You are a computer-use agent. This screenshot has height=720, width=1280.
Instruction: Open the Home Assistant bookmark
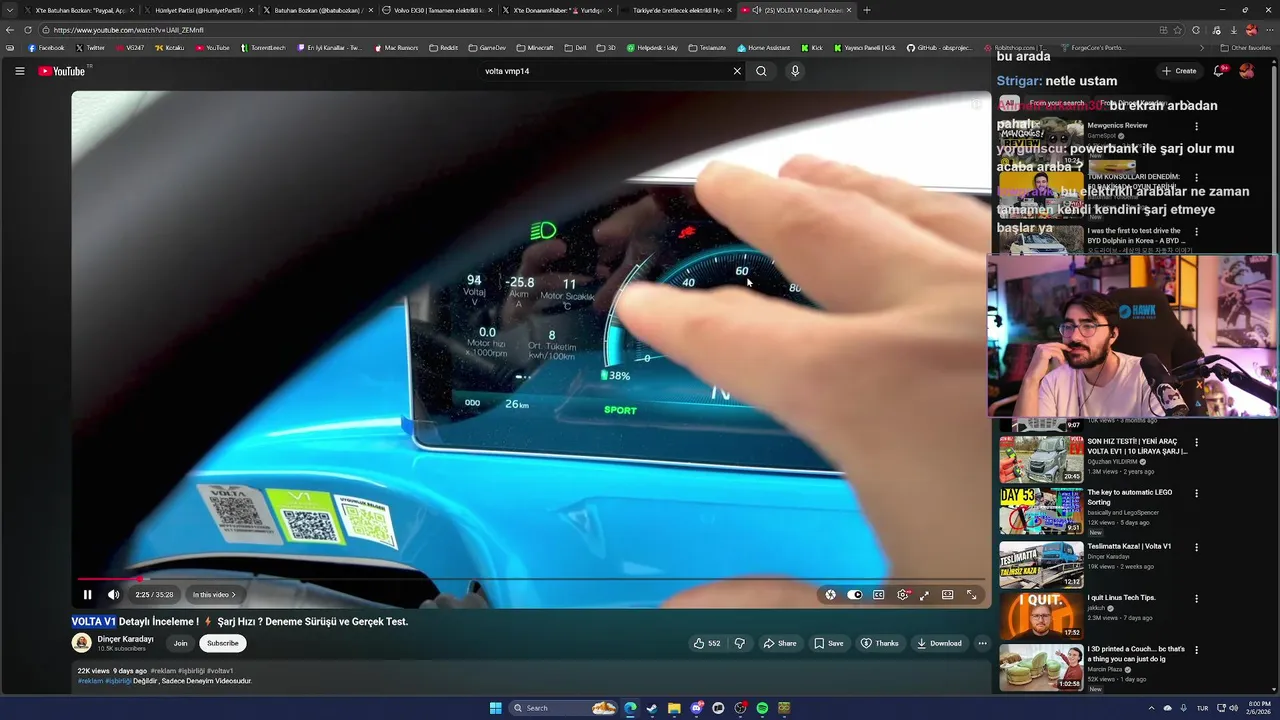coord(763,48)
